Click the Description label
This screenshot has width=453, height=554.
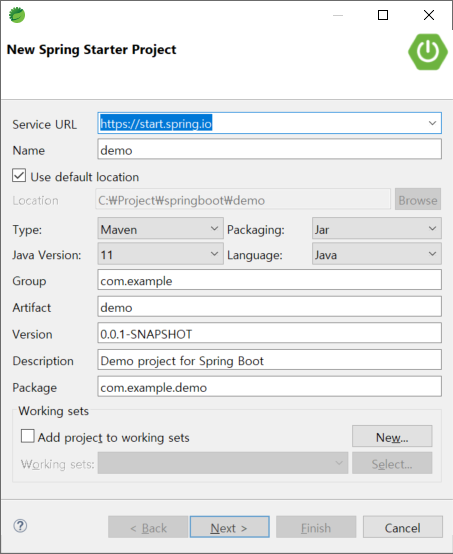pyautogui.click(x=43, y=361)
